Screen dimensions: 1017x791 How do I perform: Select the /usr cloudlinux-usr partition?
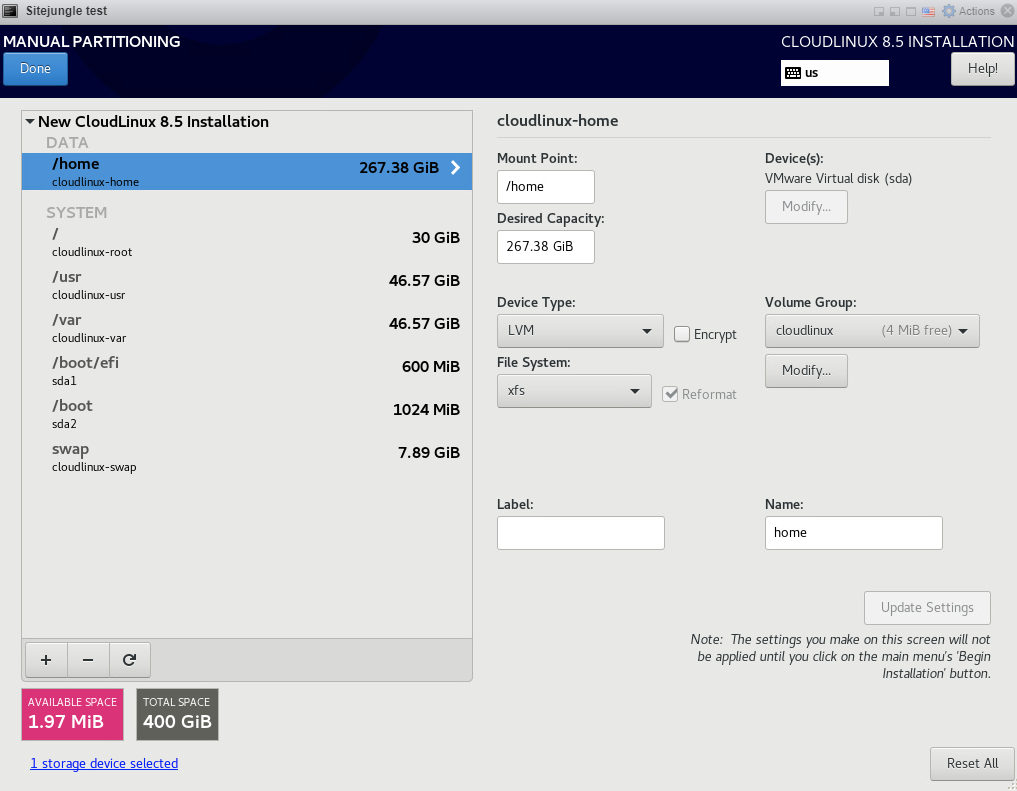pyautogui.click(x=246, y=285)
